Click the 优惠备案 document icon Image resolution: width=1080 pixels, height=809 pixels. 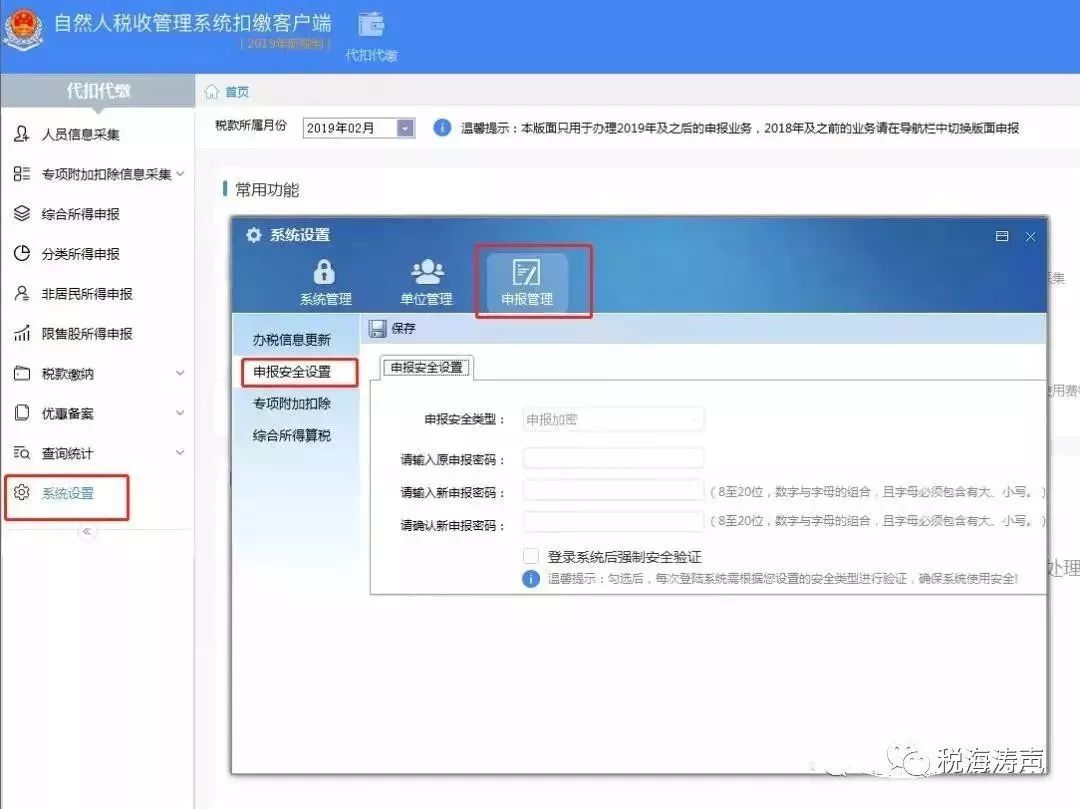[21, 413]
